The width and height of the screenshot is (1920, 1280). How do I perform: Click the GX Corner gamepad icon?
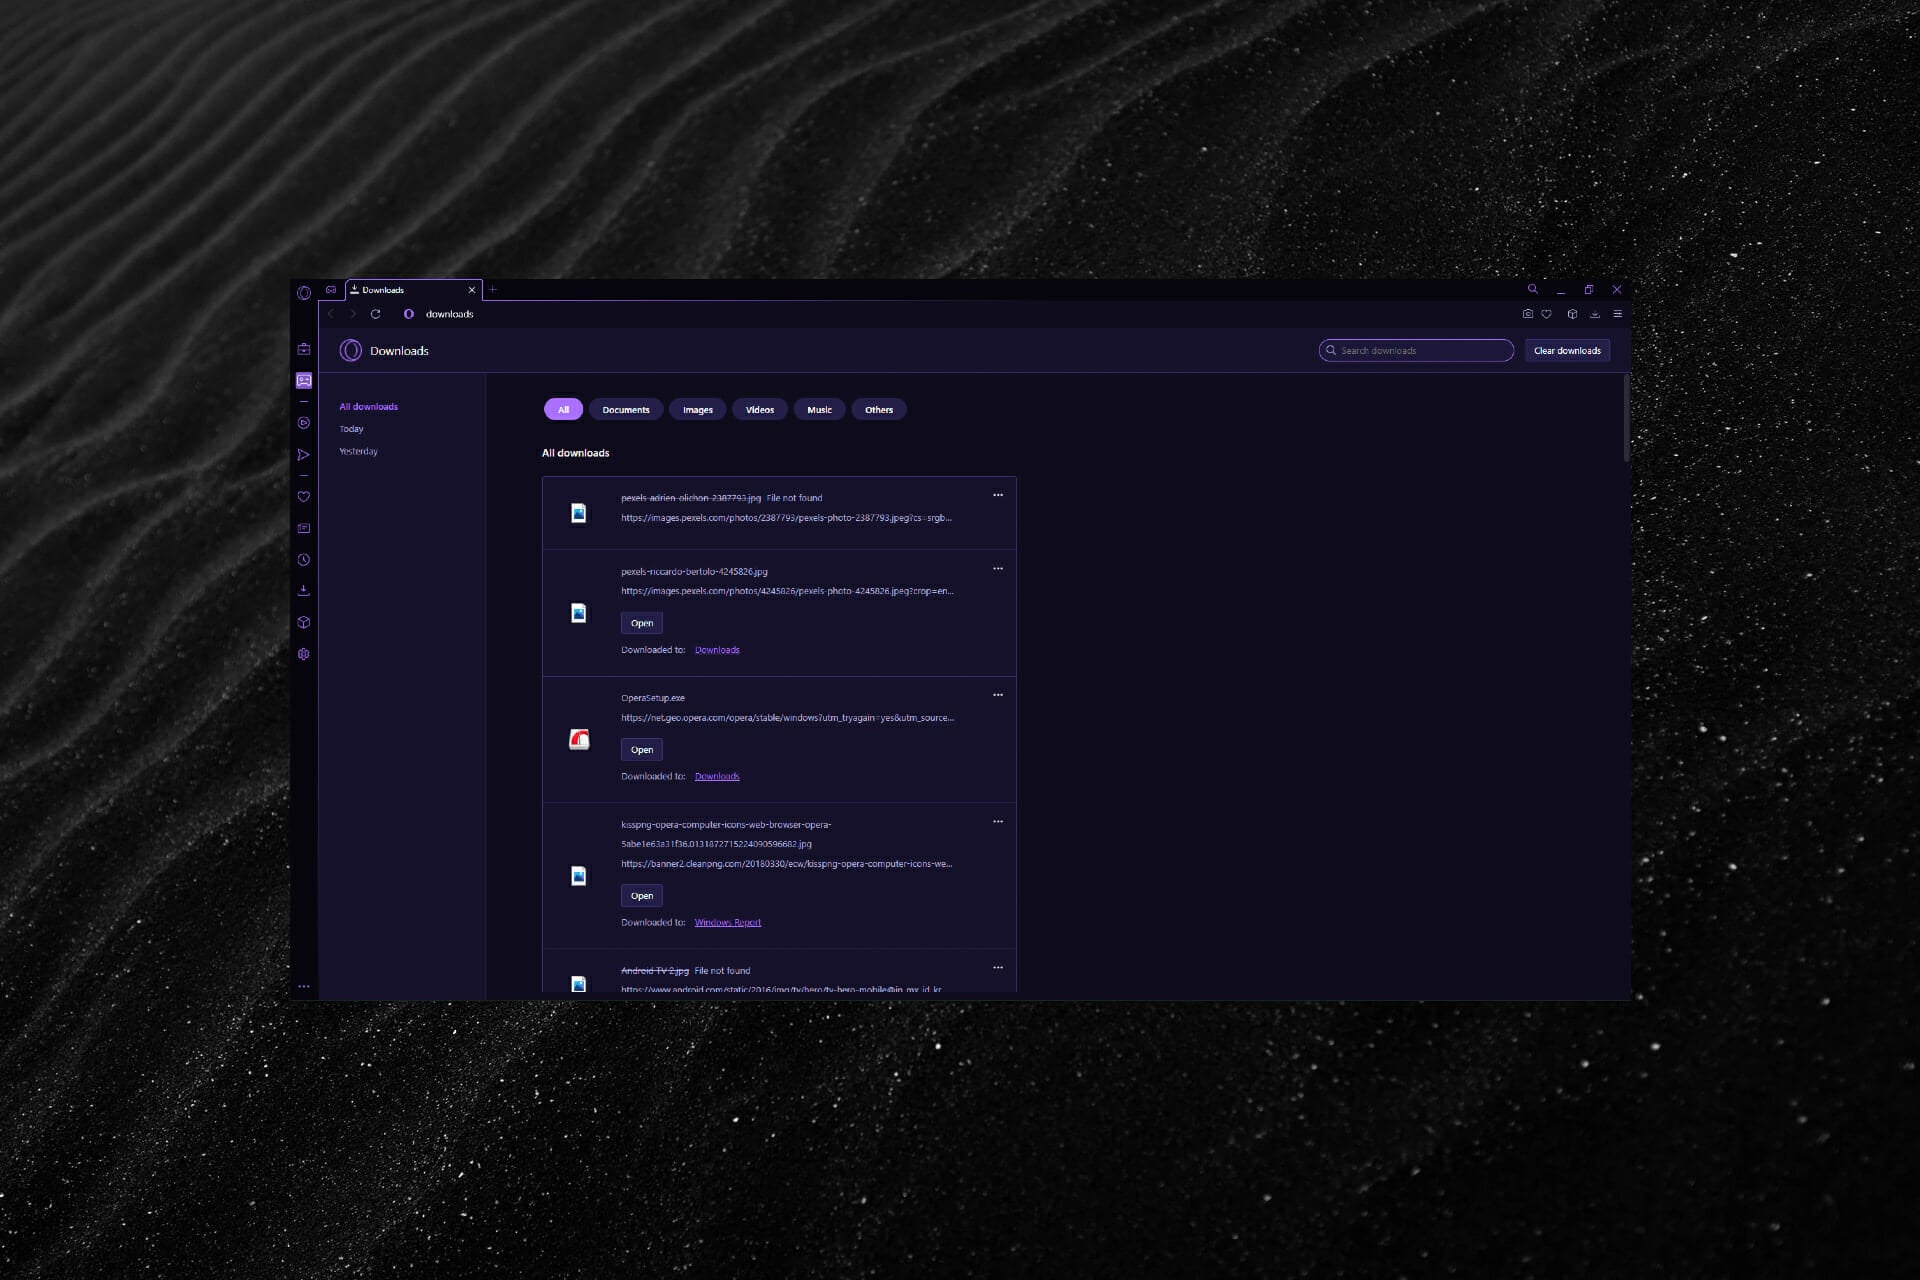point(331,290)
